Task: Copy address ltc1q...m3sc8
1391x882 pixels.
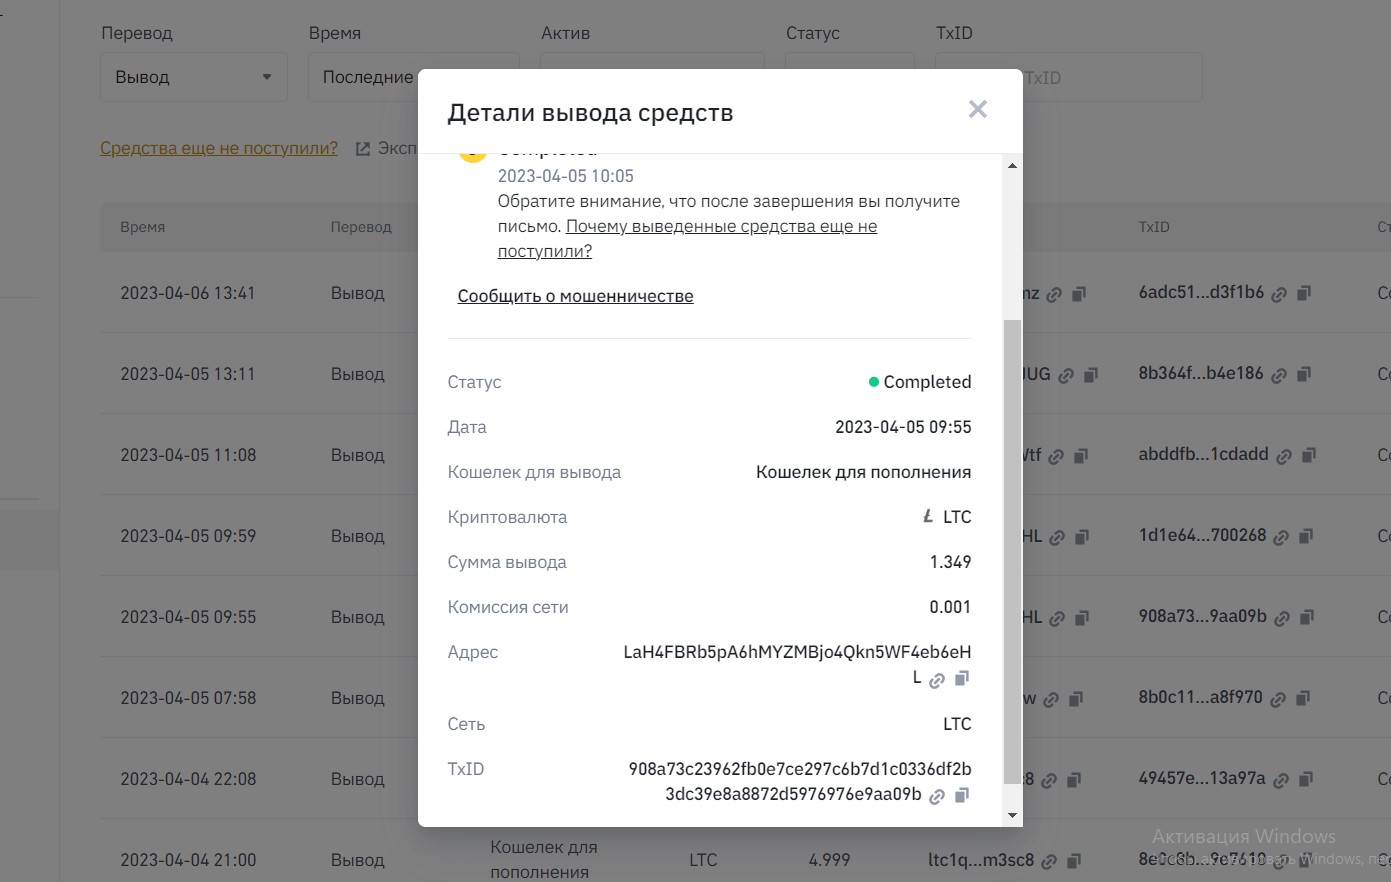Action: click(1074, 861)
